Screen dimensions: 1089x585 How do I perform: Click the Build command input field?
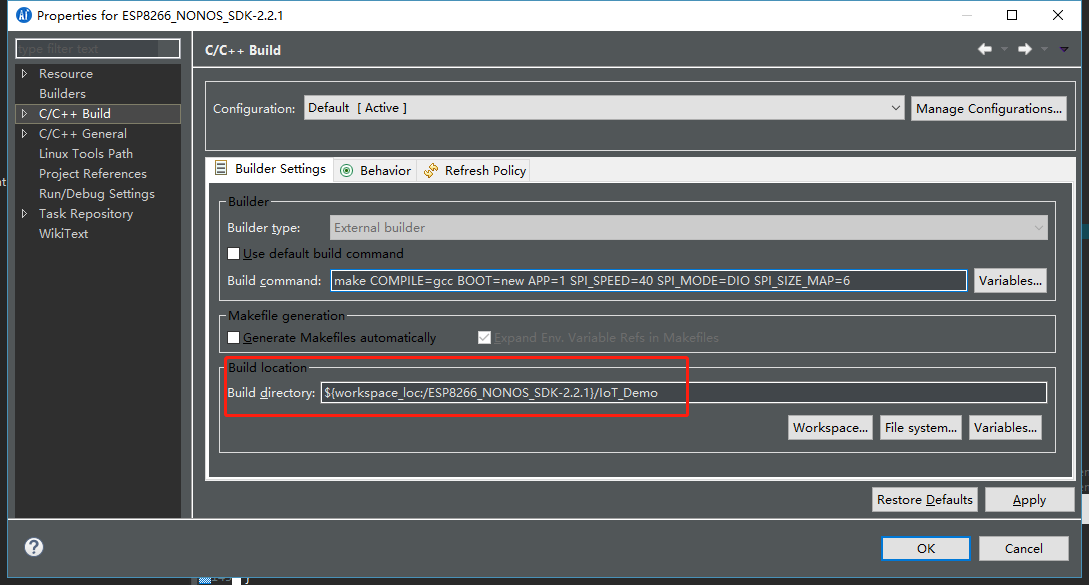coord(649,281)
